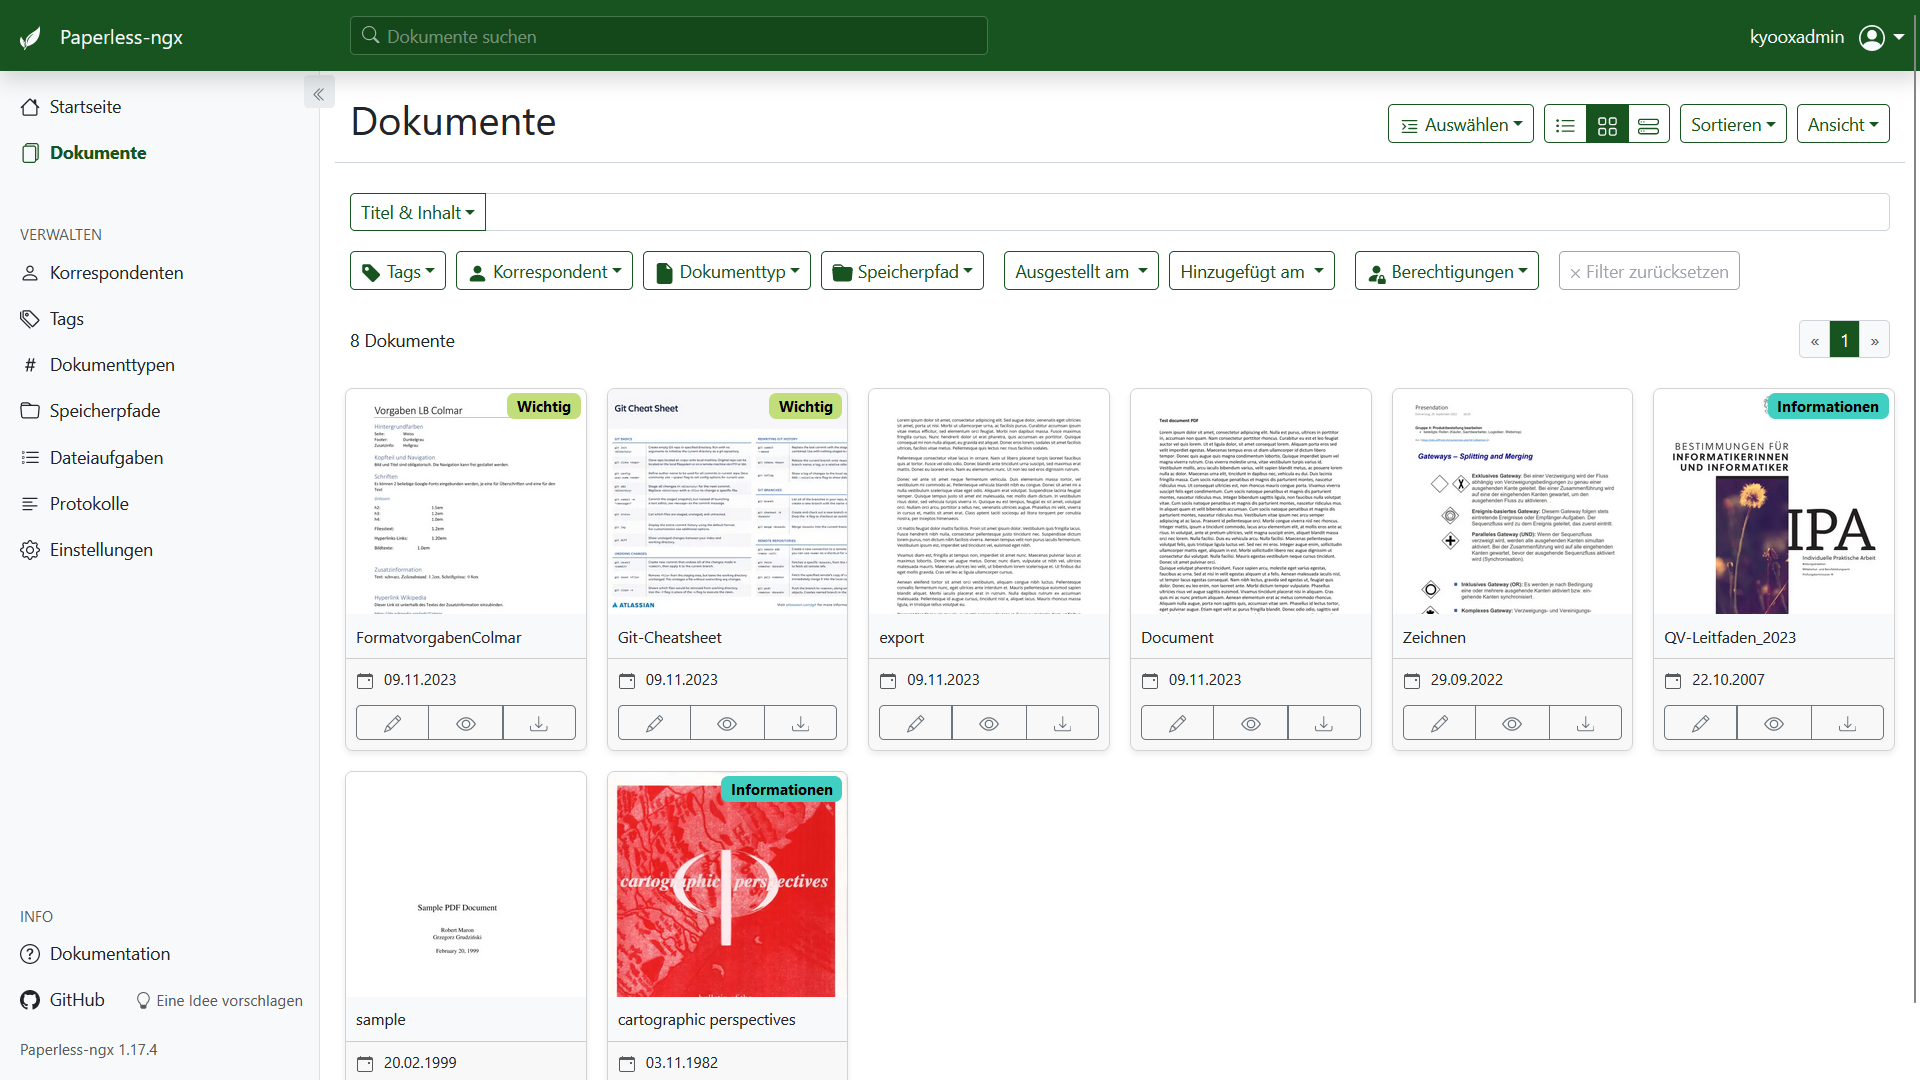Preview the export document with eye icon
Image resolution: width=1920 pixels, height=1080 pixels.
988,723
